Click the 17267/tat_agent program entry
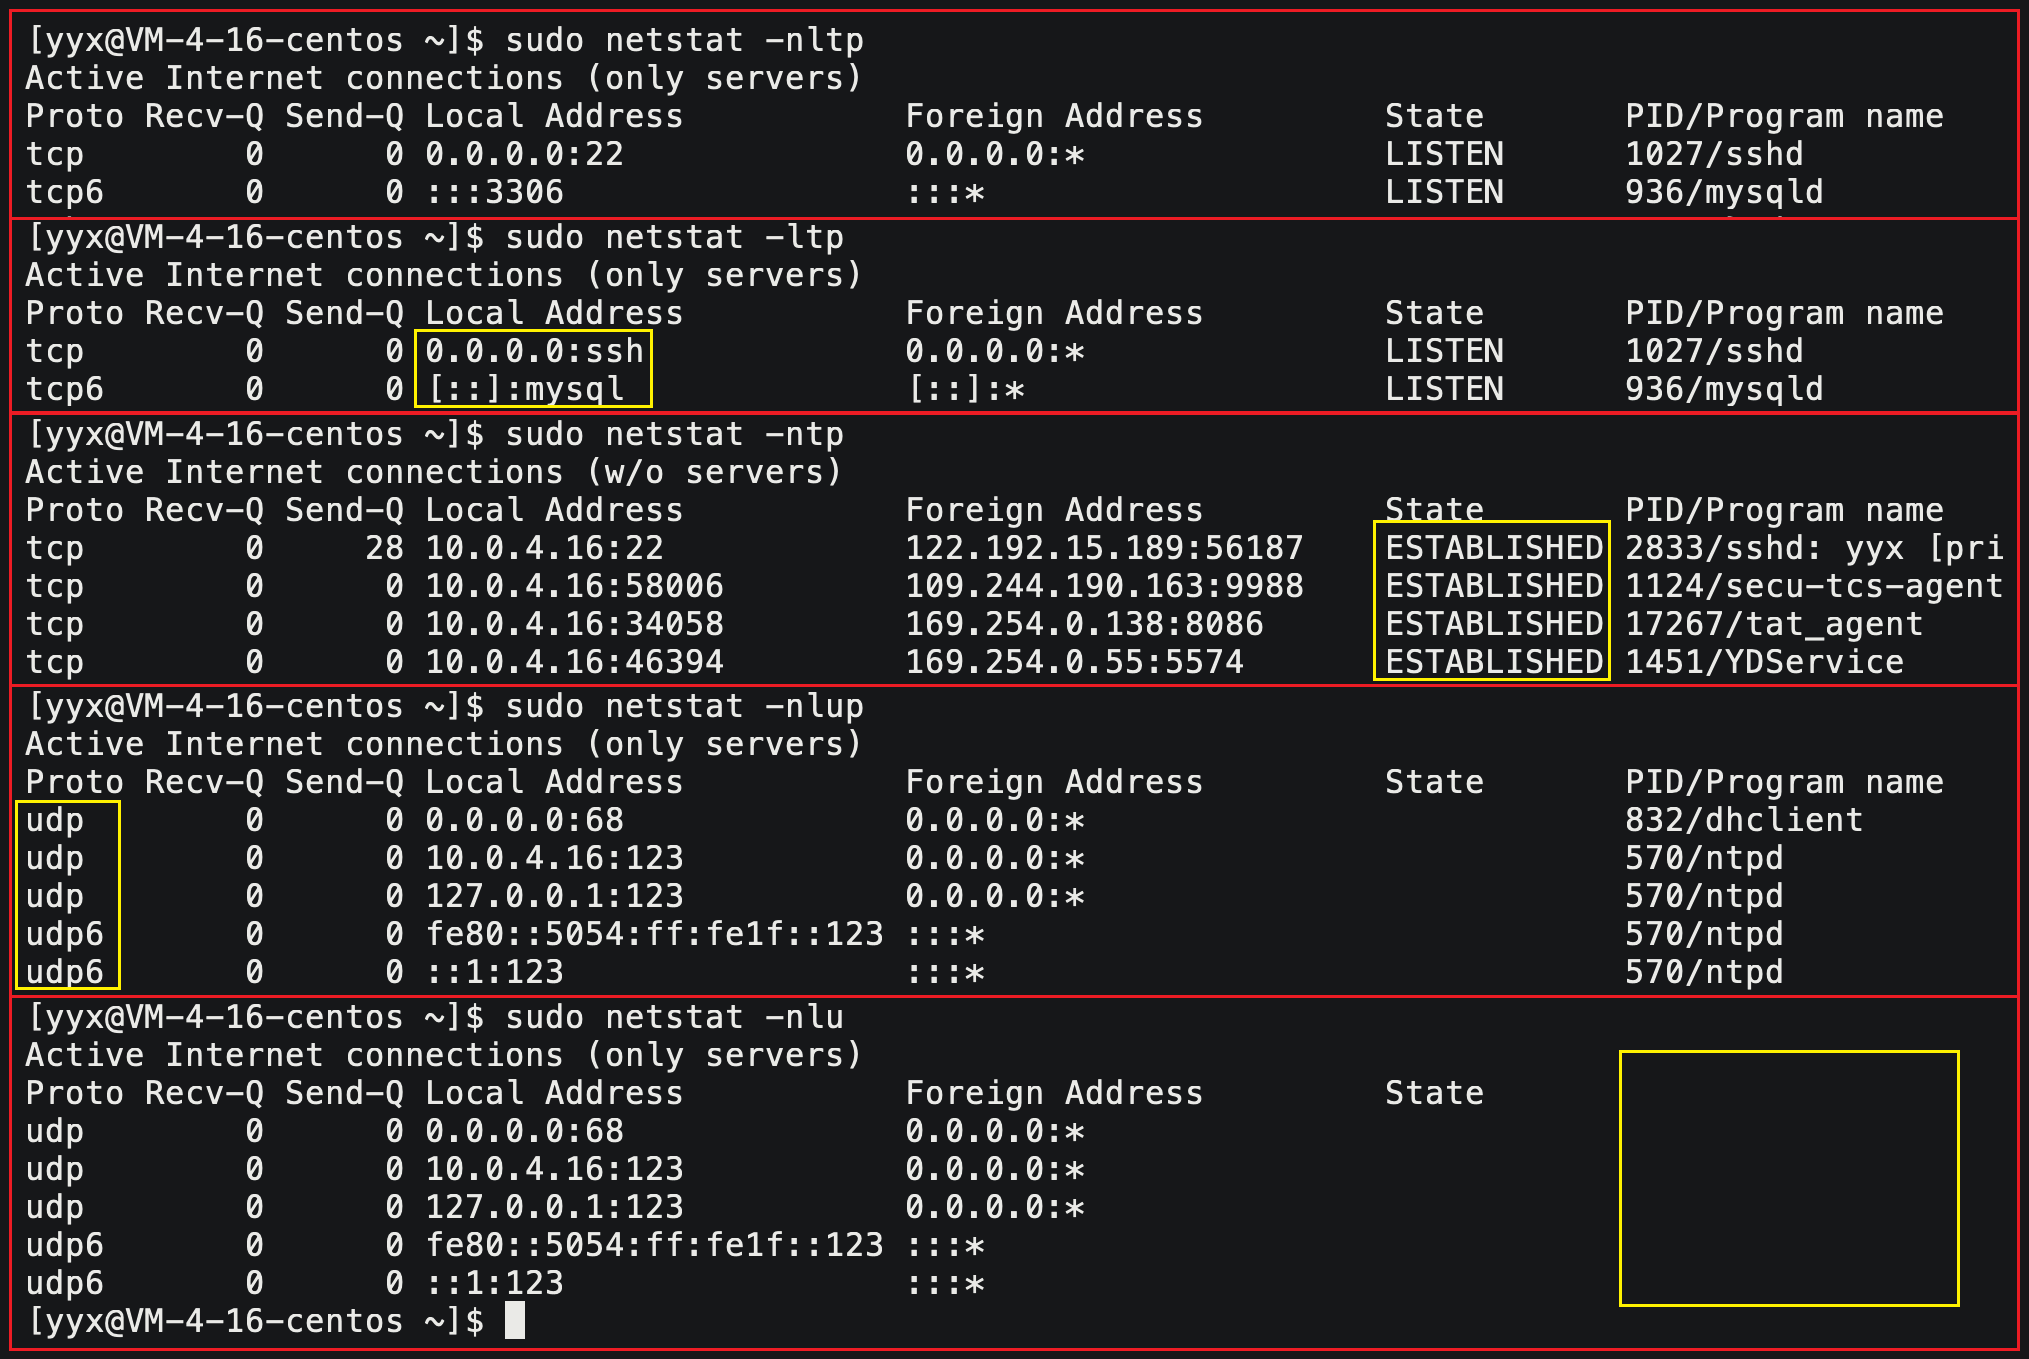2029x1359 pixels. 1773,624
